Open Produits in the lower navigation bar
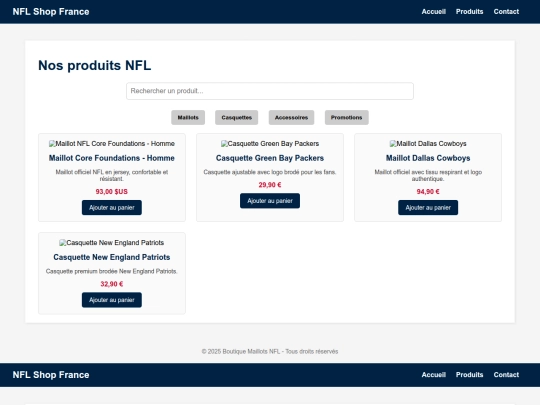540x405 pixels. coord(469,375)
